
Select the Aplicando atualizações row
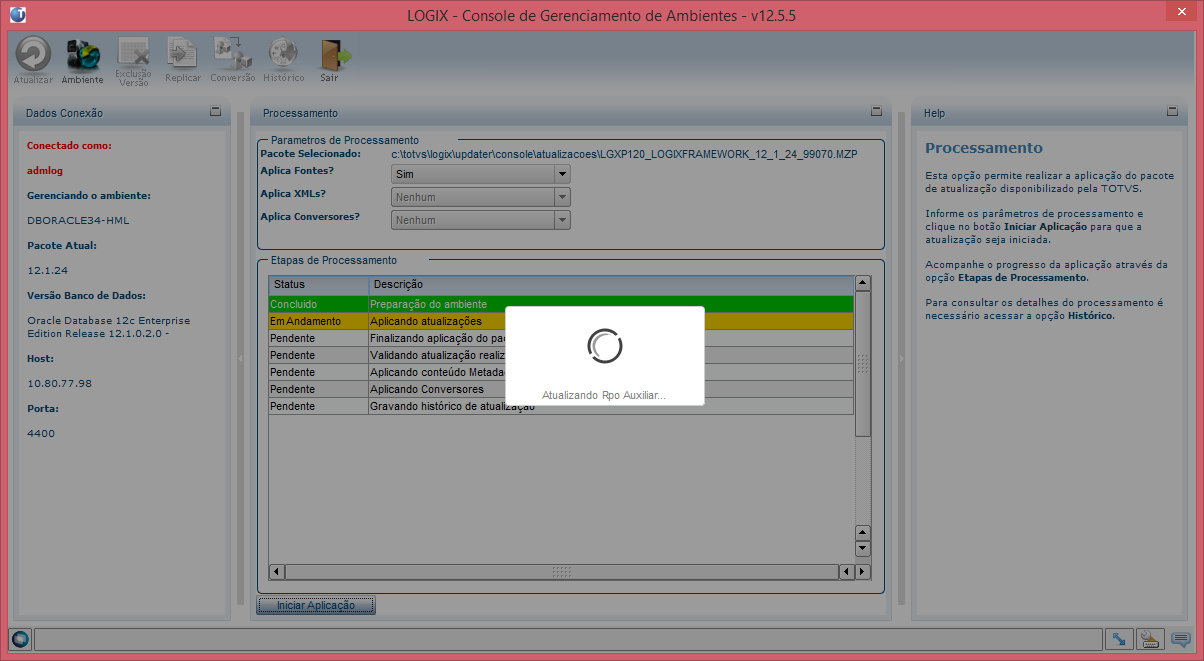coord(561,321)
